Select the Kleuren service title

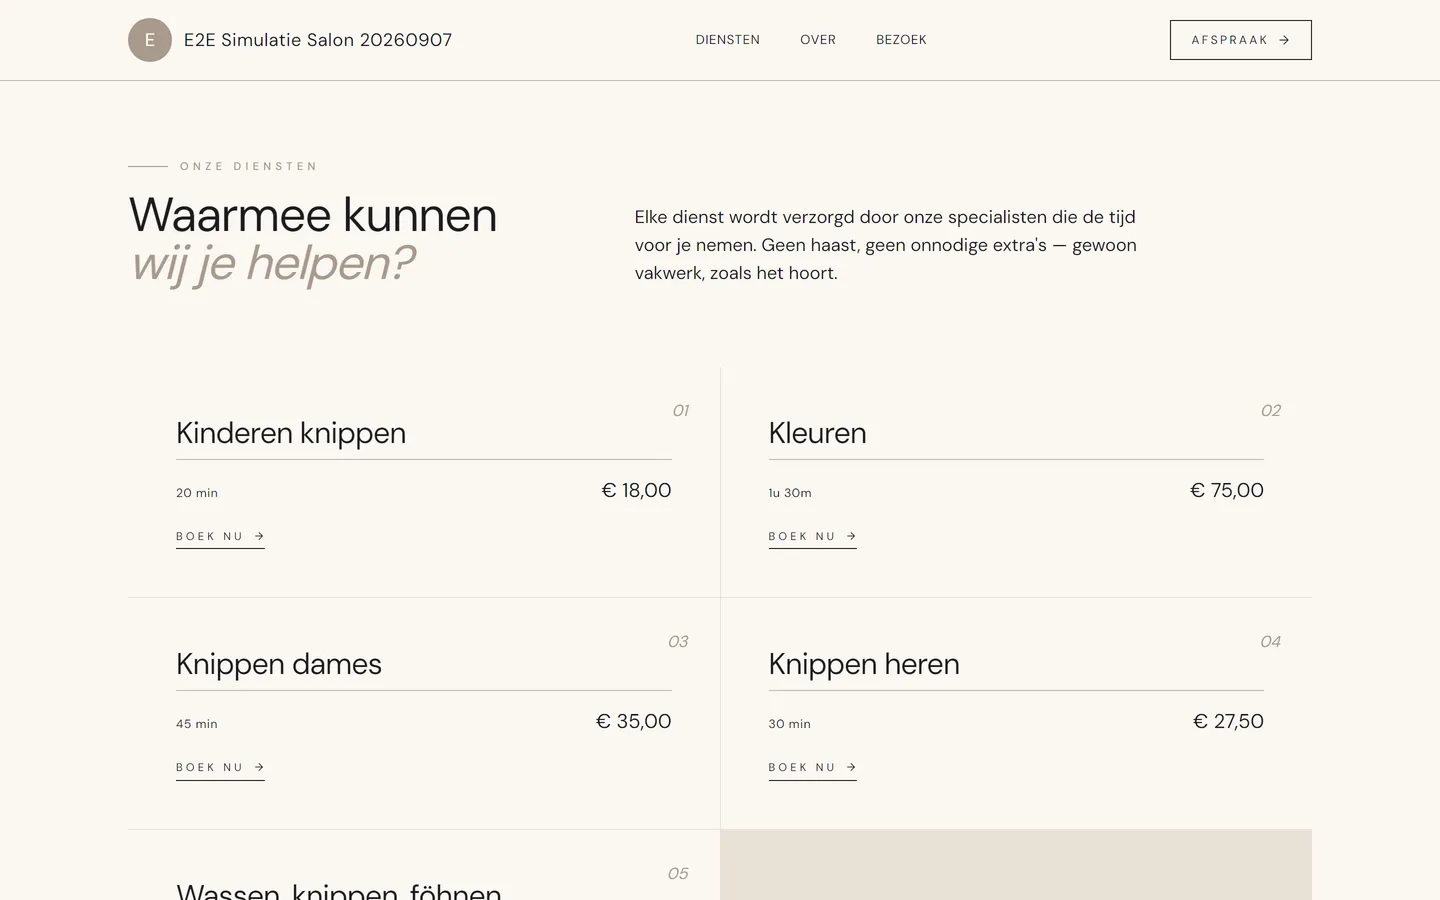(817, 433)
